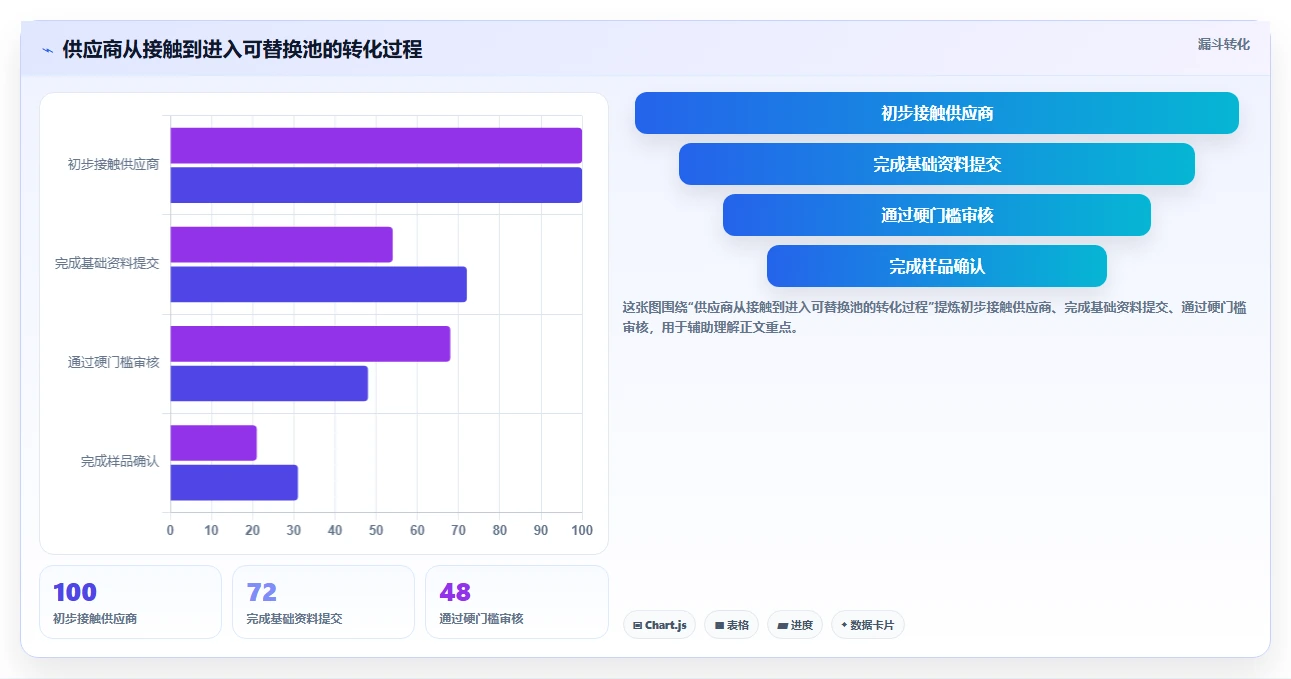
Task: Click the 初步接触供应商 funnel step
Action: point(937,113)
